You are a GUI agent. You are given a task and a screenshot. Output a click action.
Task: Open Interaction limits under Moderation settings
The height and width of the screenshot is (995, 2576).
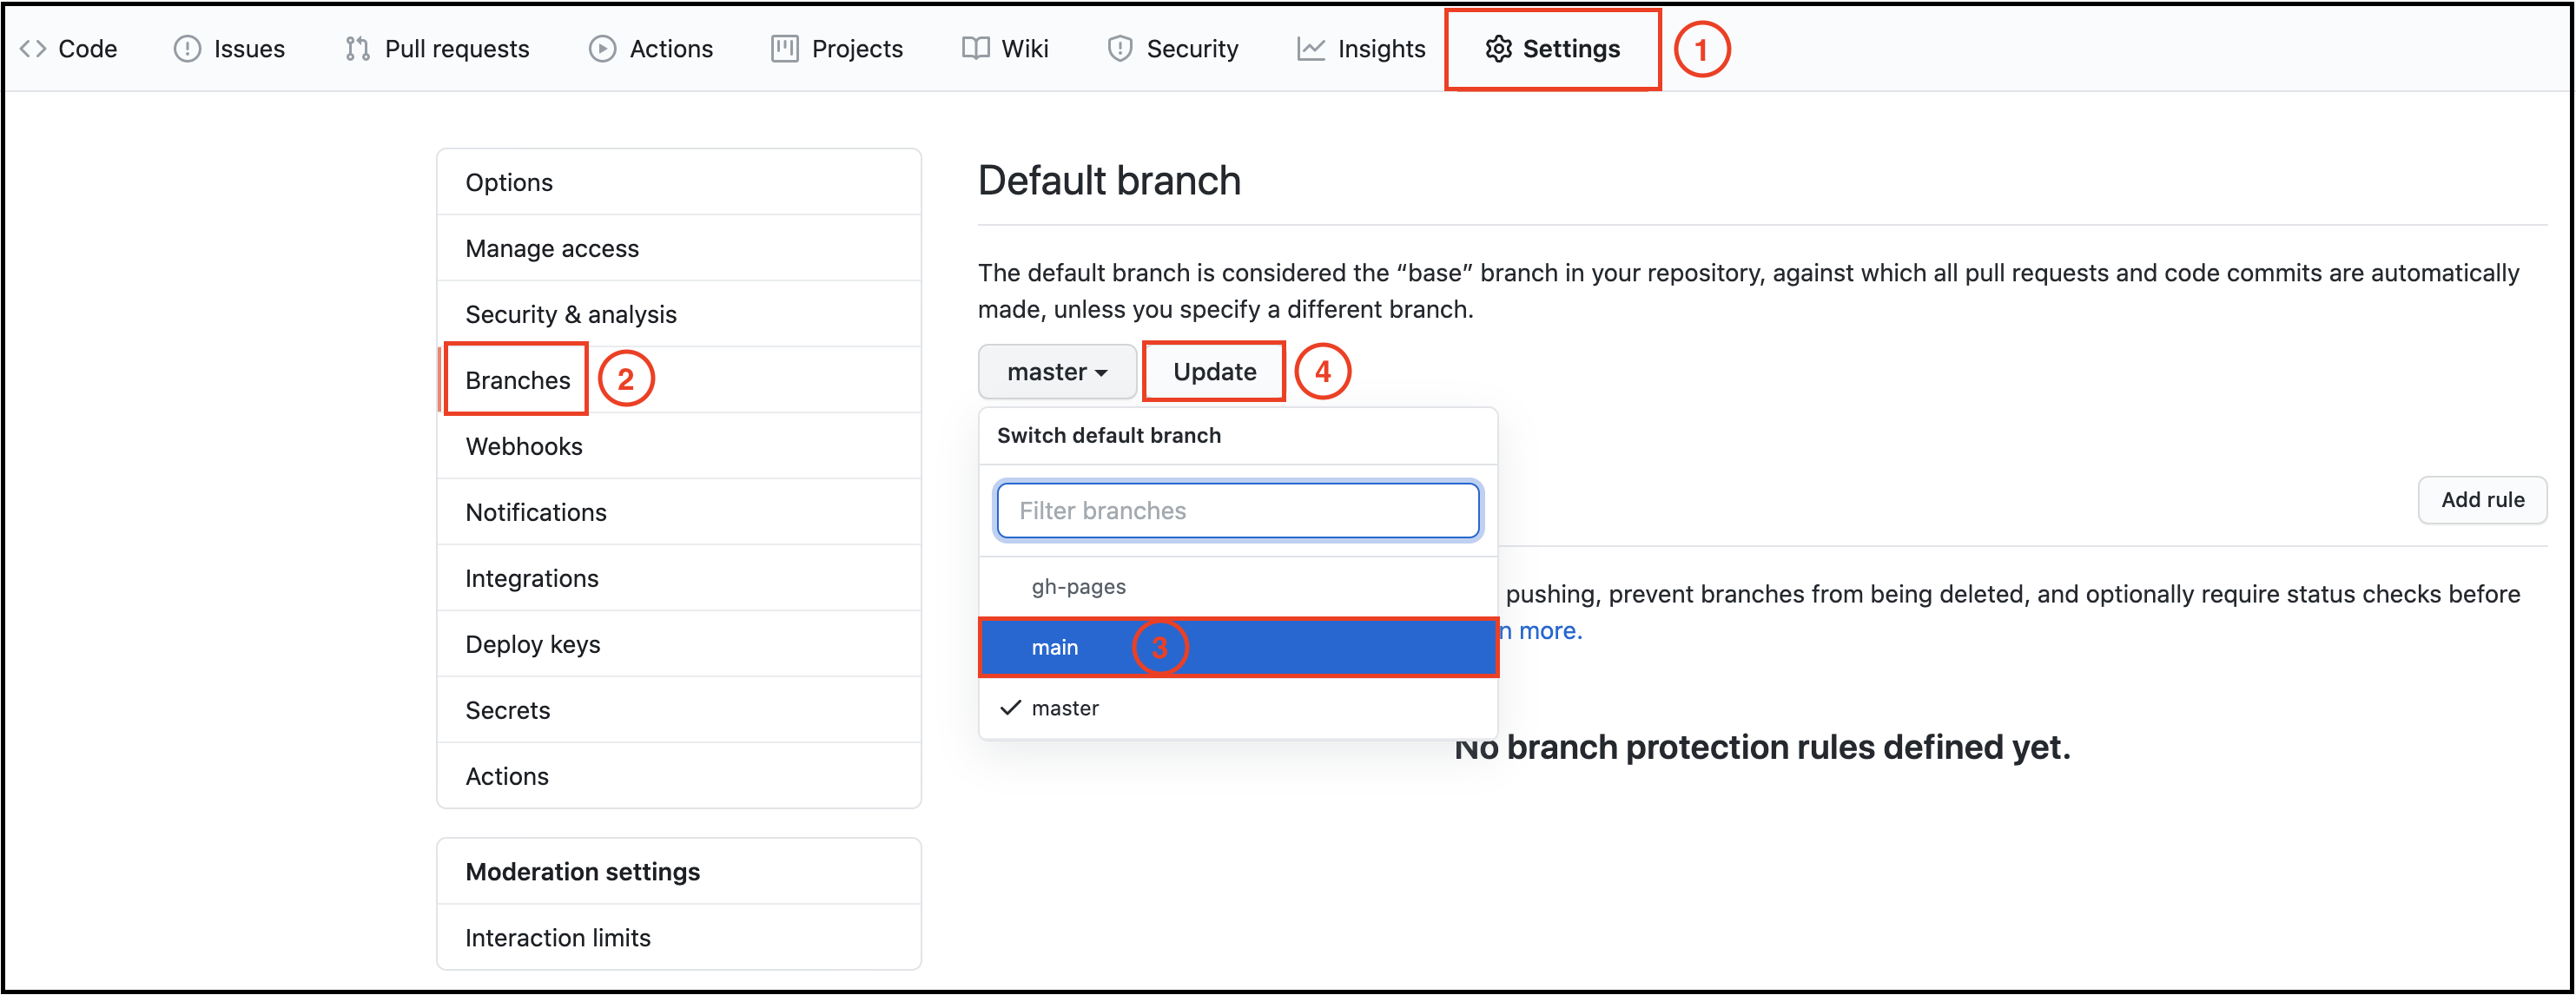pos(557,938)
